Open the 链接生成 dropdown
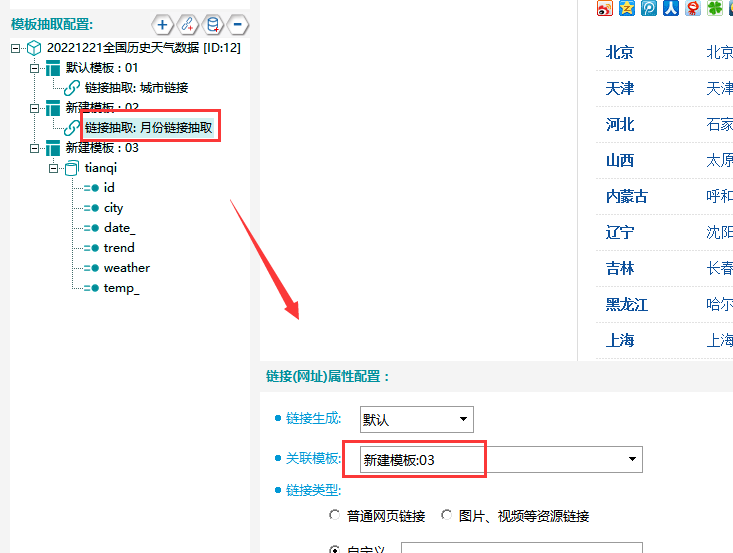The image size is (733, 553). [x=416, y=420]
